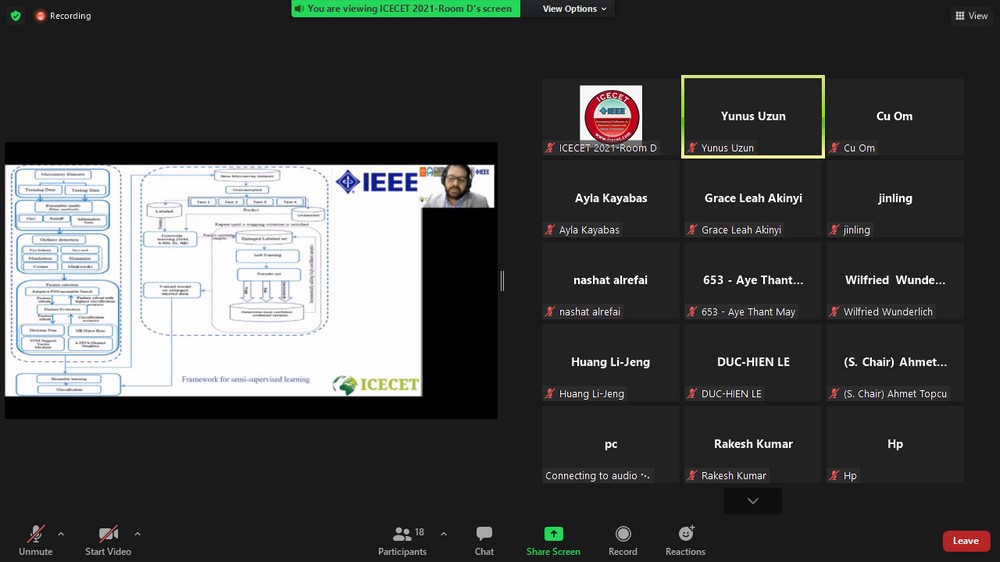Expand audio options arrow beside Unmute
The width and height of the screenshot is (1000, 562).
click(61, 534)
